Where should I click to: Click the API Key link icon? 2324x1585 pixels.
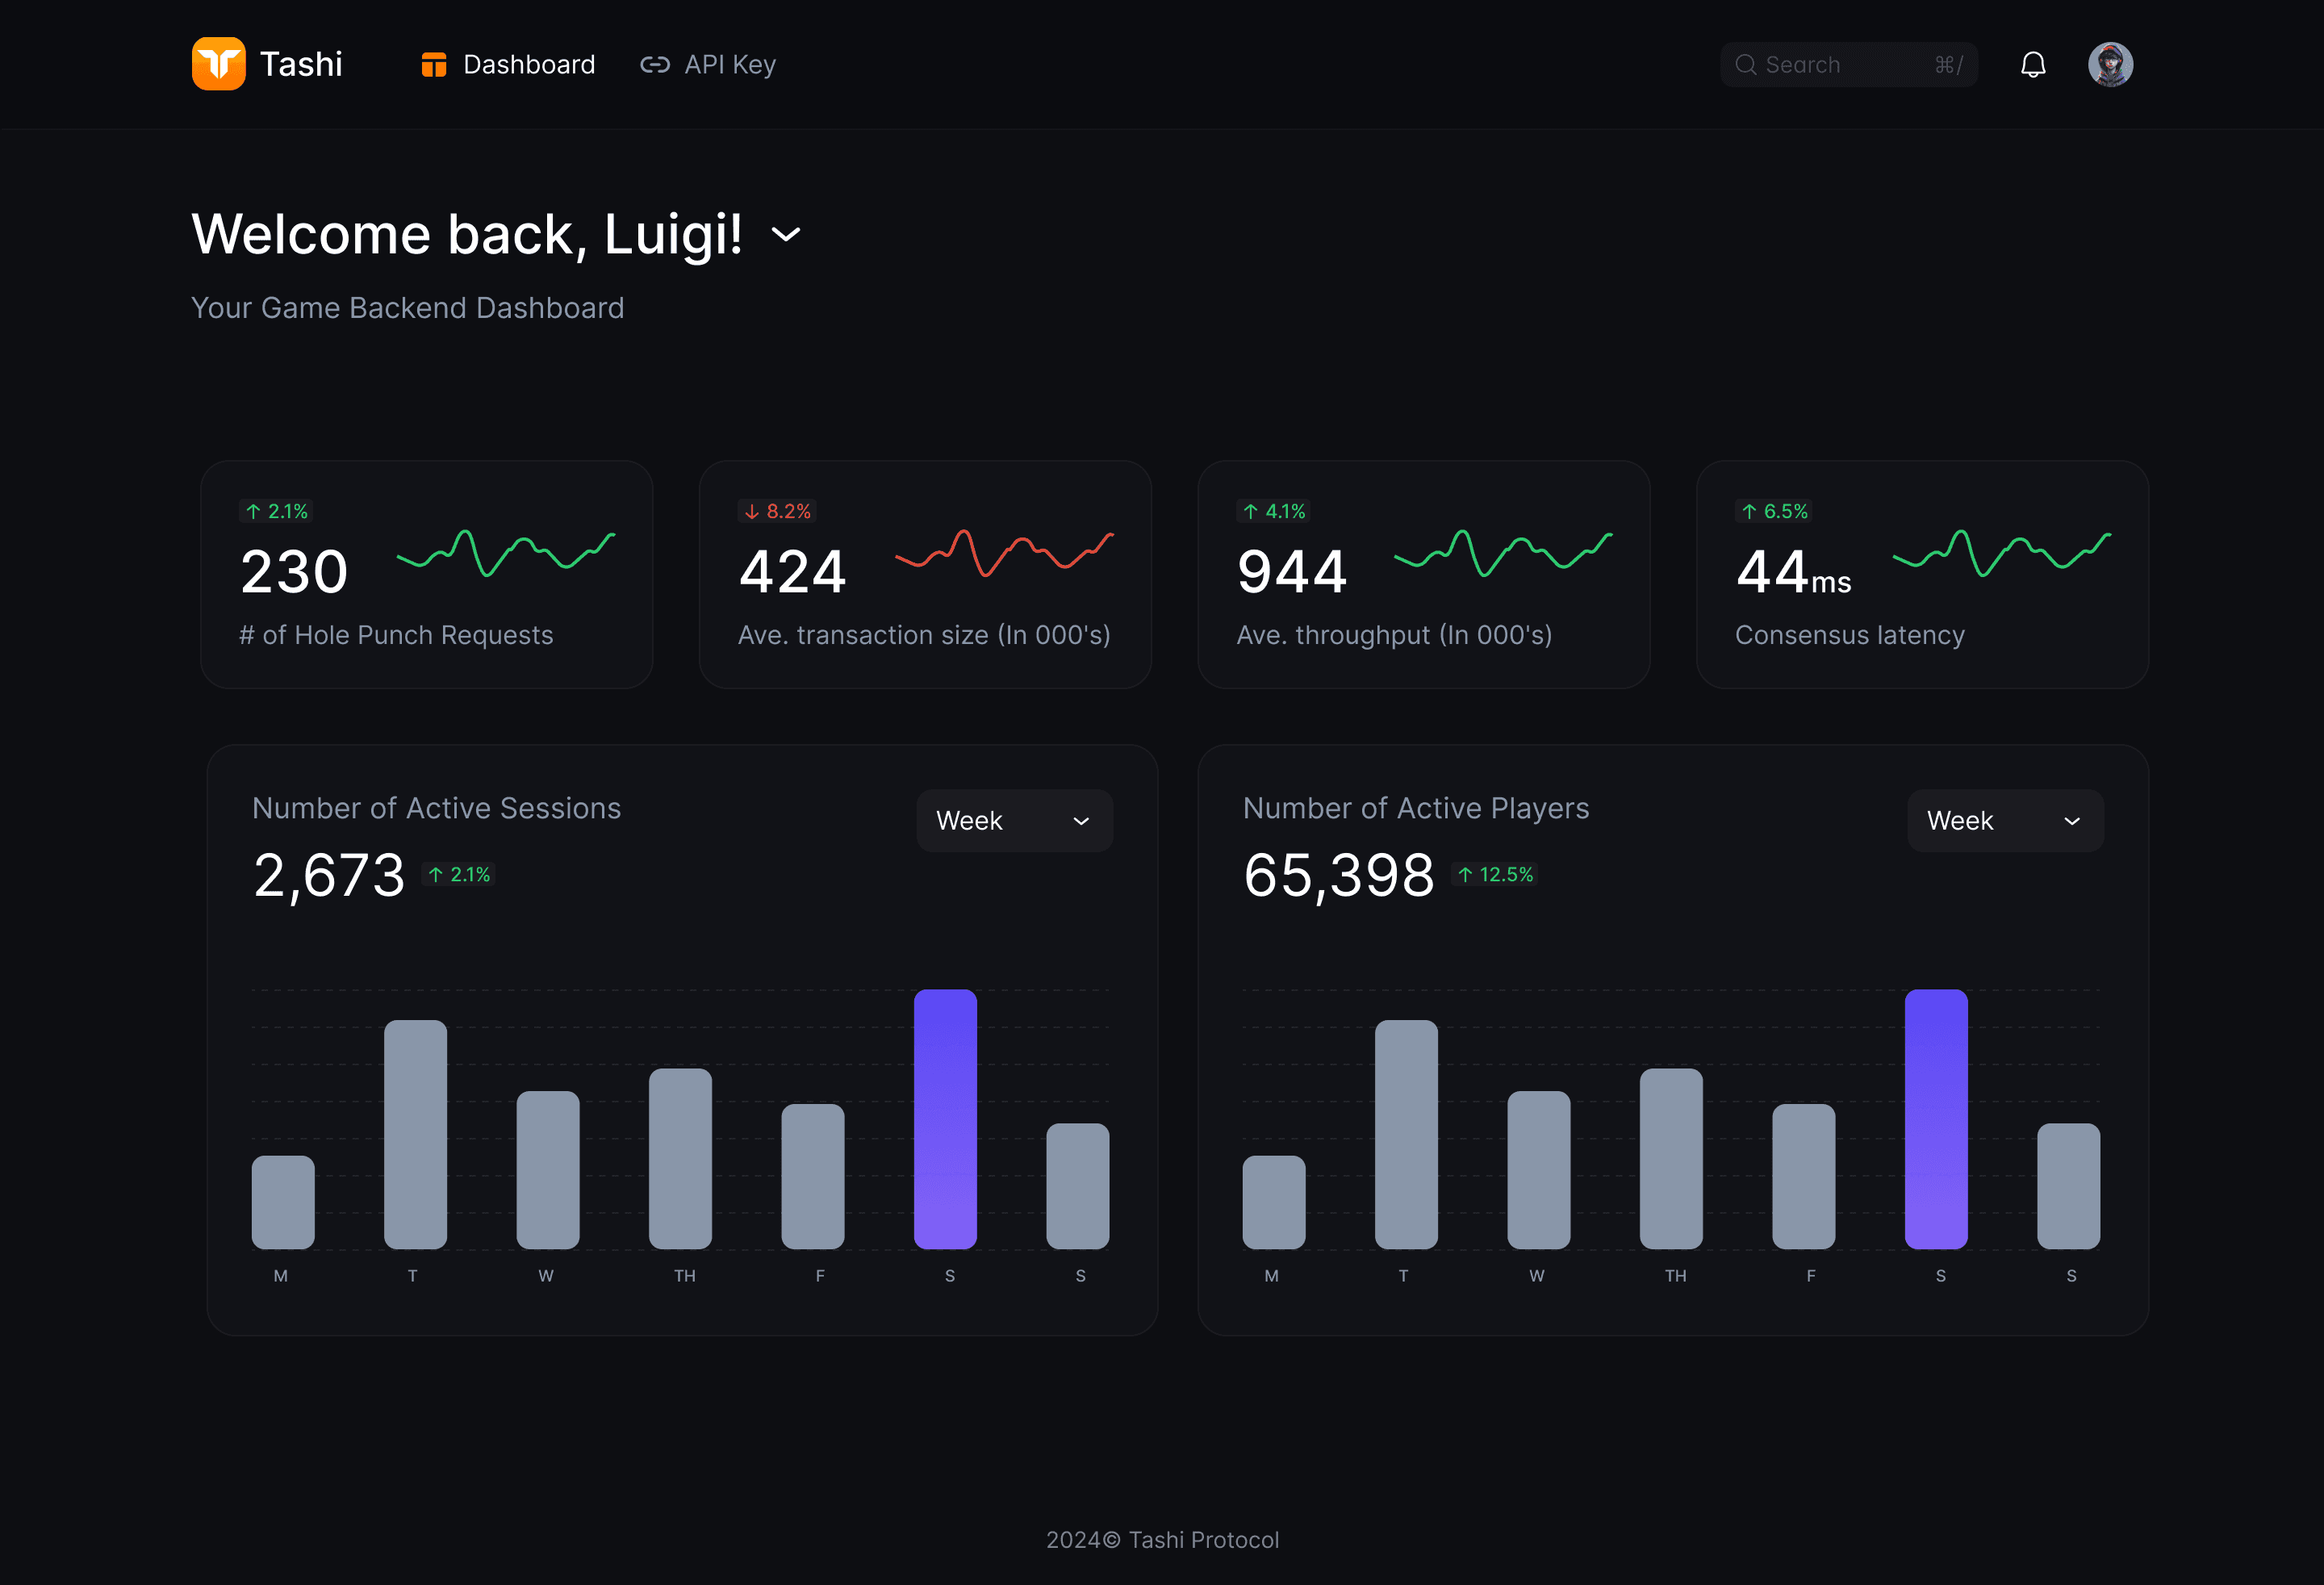click(x=655, y=65)
